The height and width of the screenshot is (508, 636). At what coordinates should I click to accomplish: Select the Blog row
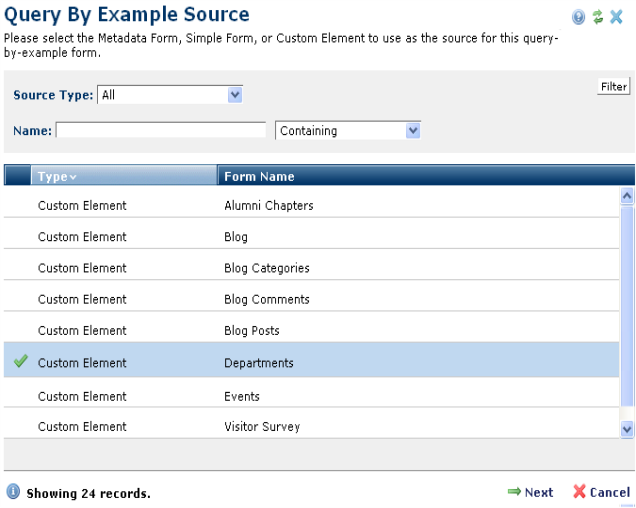(236, 237)
